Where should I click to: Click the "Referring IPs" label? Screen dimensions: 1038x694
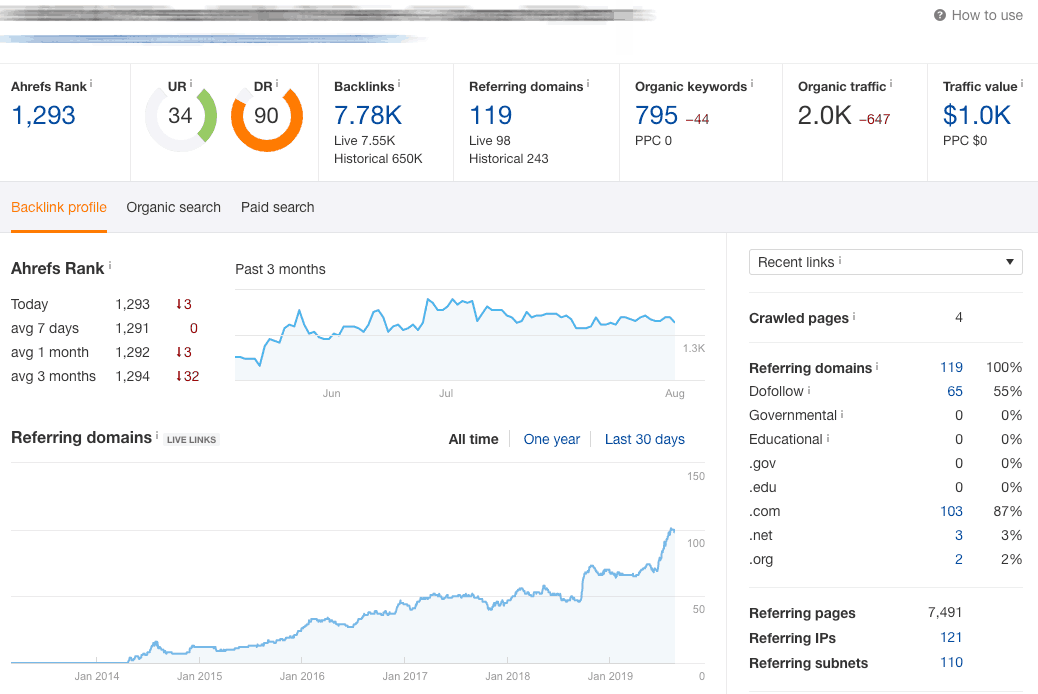(792, 638)
